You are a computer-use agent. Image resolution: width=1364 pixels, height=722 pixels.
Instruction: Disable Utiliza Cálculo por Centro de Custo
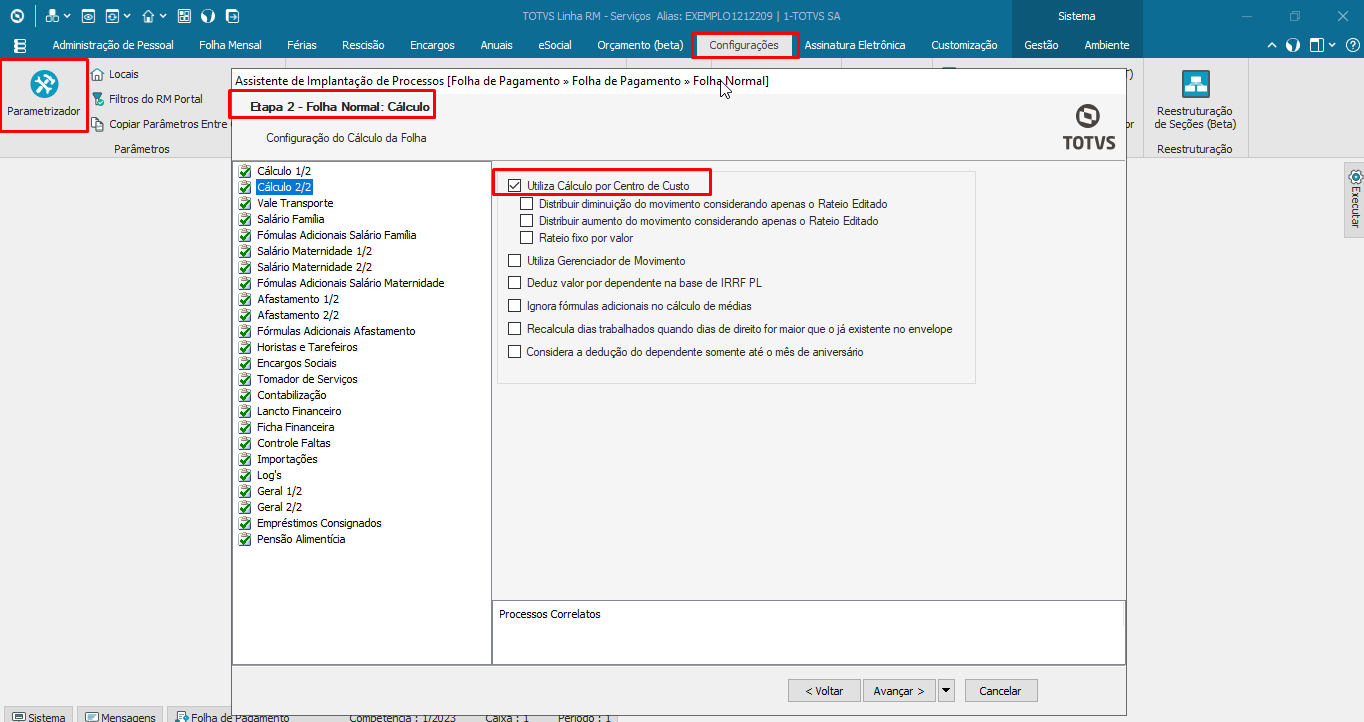coord(515,186)
